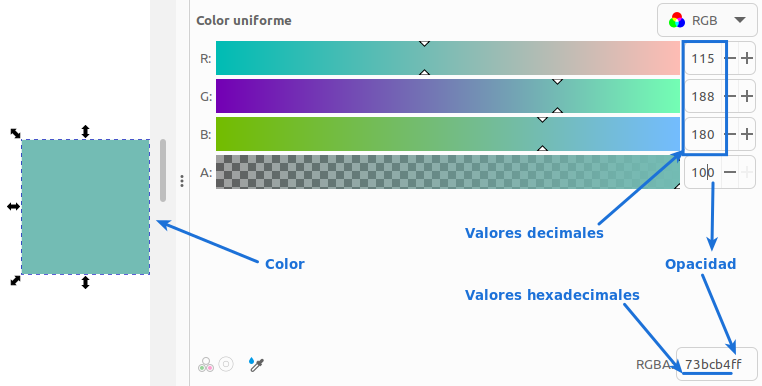The image size is (762, 386).
Task: Increase the R value with plus button
Action: click(747, 58)
